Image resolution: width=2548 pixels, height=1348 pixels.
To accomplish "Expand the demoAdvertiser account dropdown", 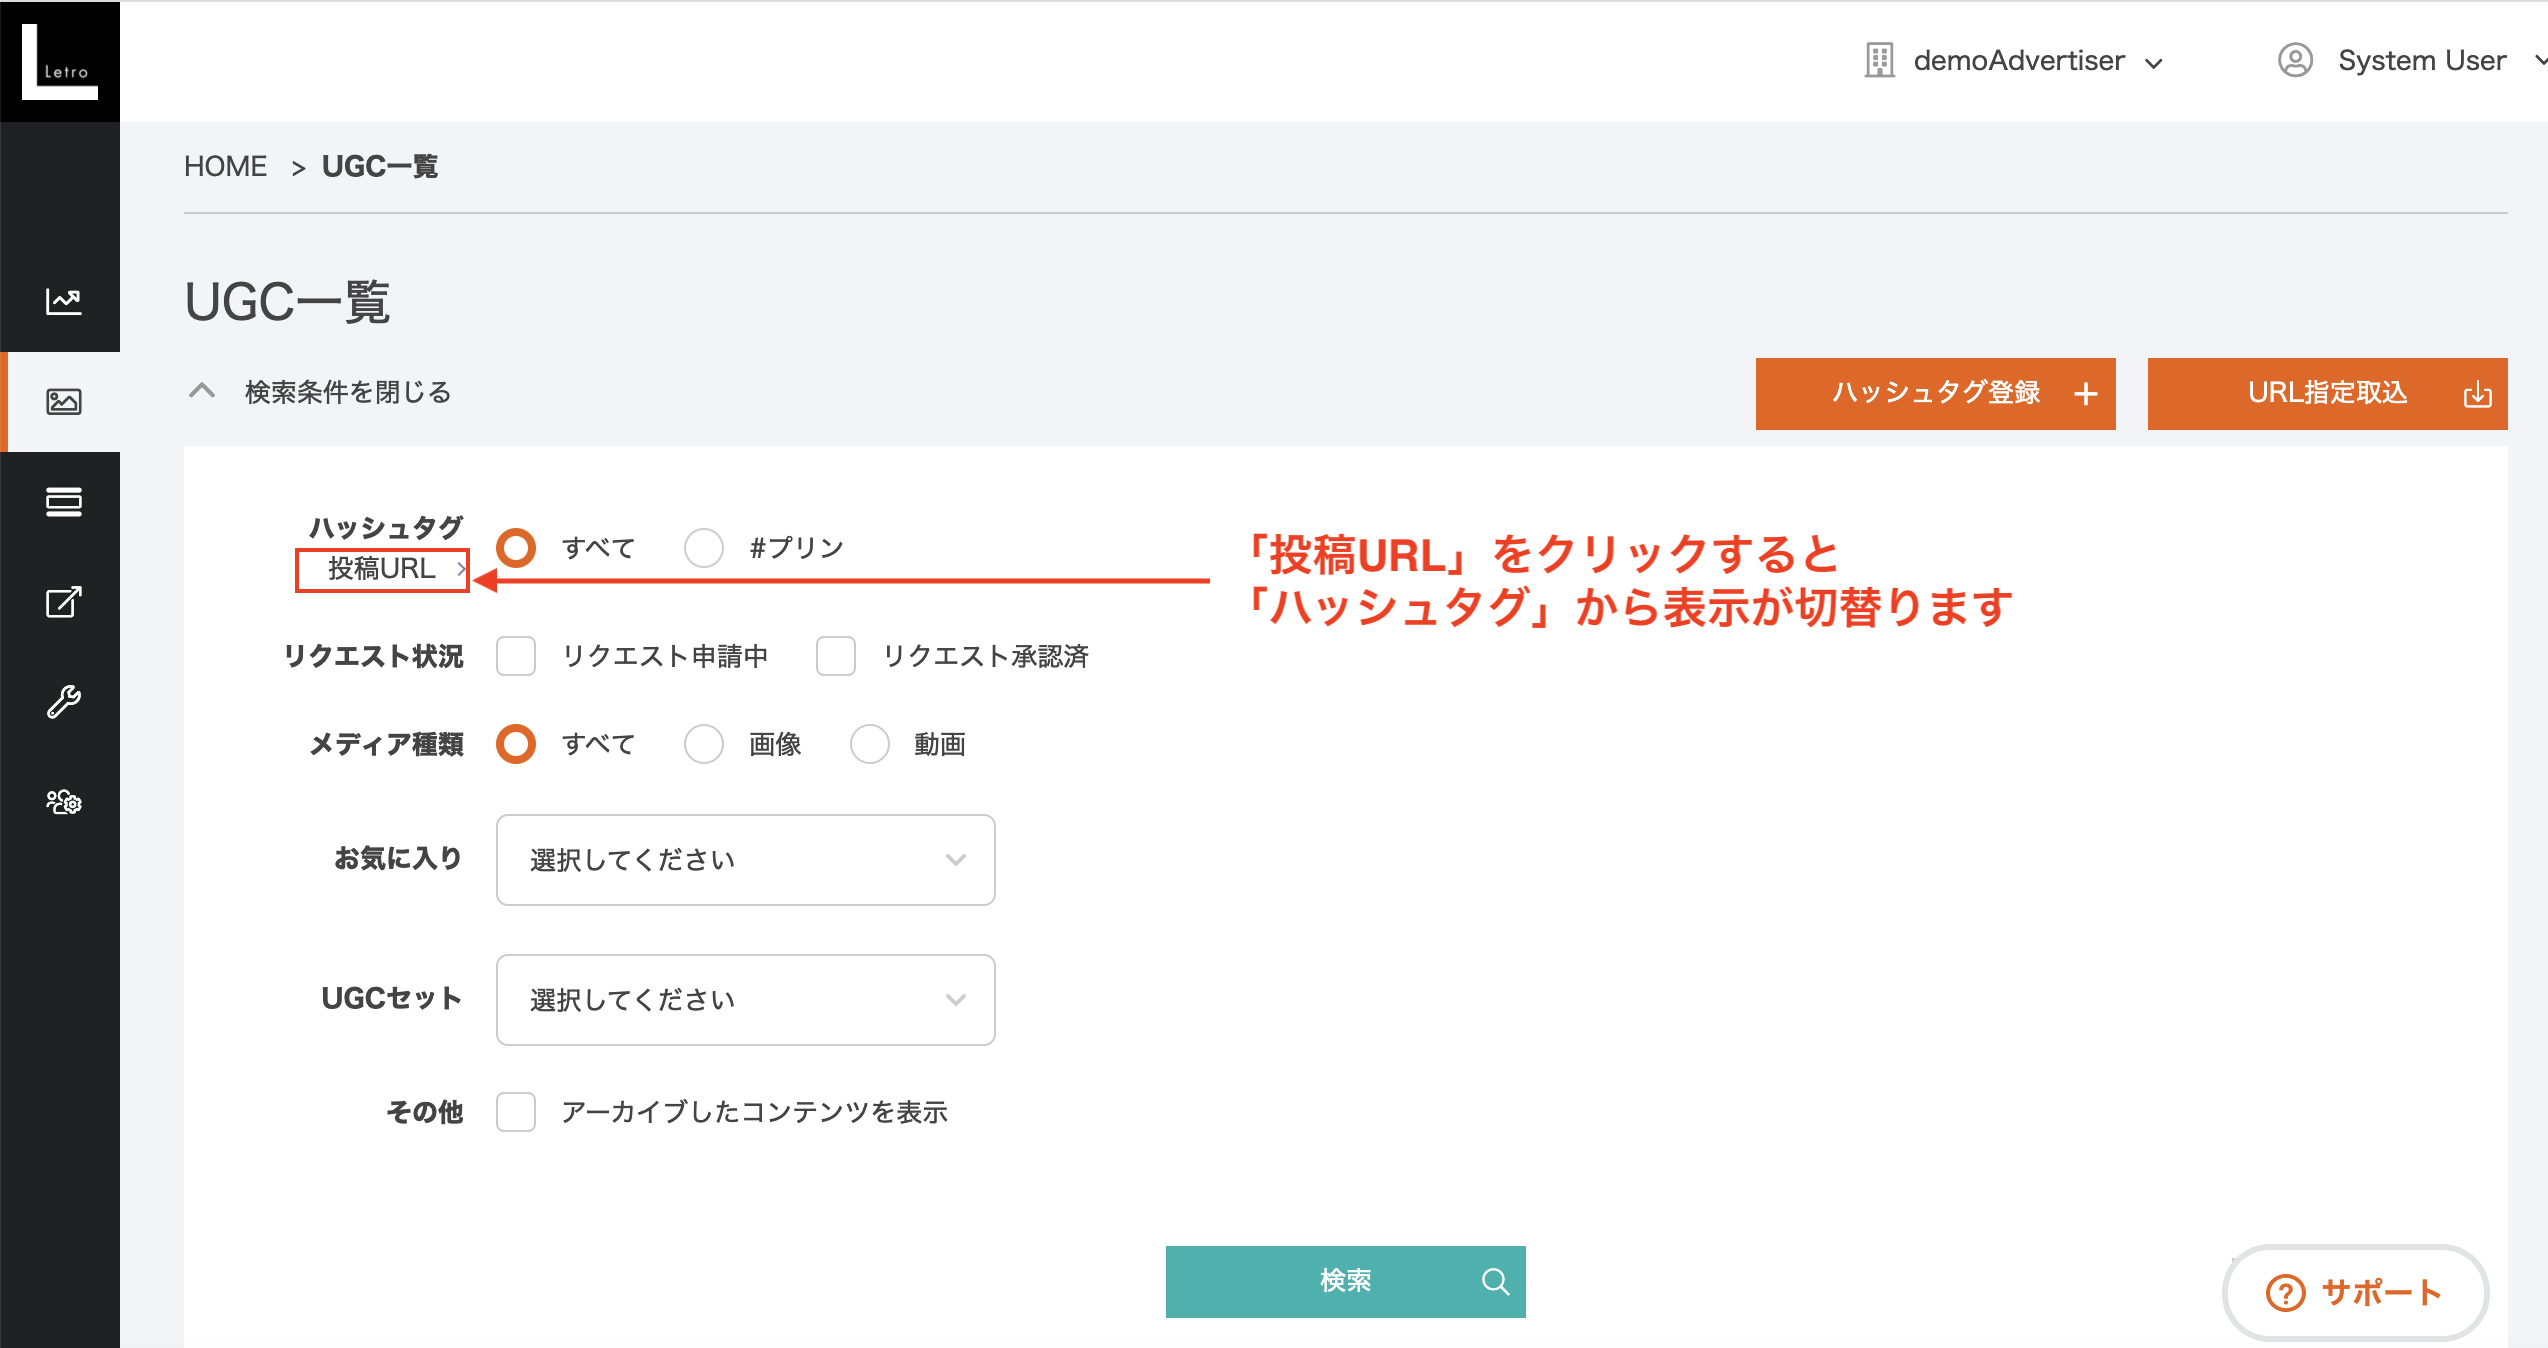I will [x=2018, y=61].
